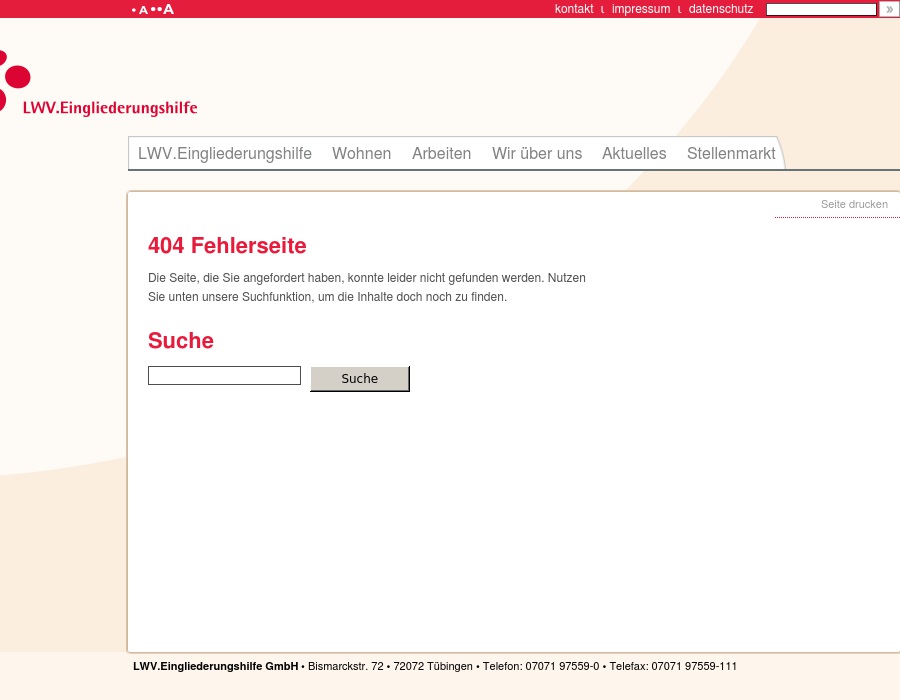Open the impressum link
The width and height of the screenshot is (900, 700).
[641, 9]
